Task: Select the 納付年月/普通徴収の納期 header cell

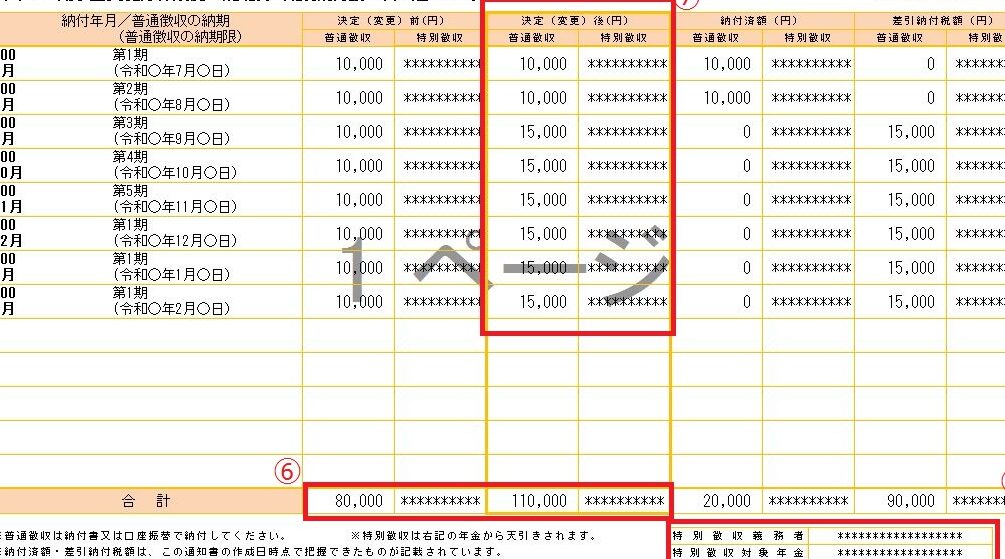Action: pos(150,28)
